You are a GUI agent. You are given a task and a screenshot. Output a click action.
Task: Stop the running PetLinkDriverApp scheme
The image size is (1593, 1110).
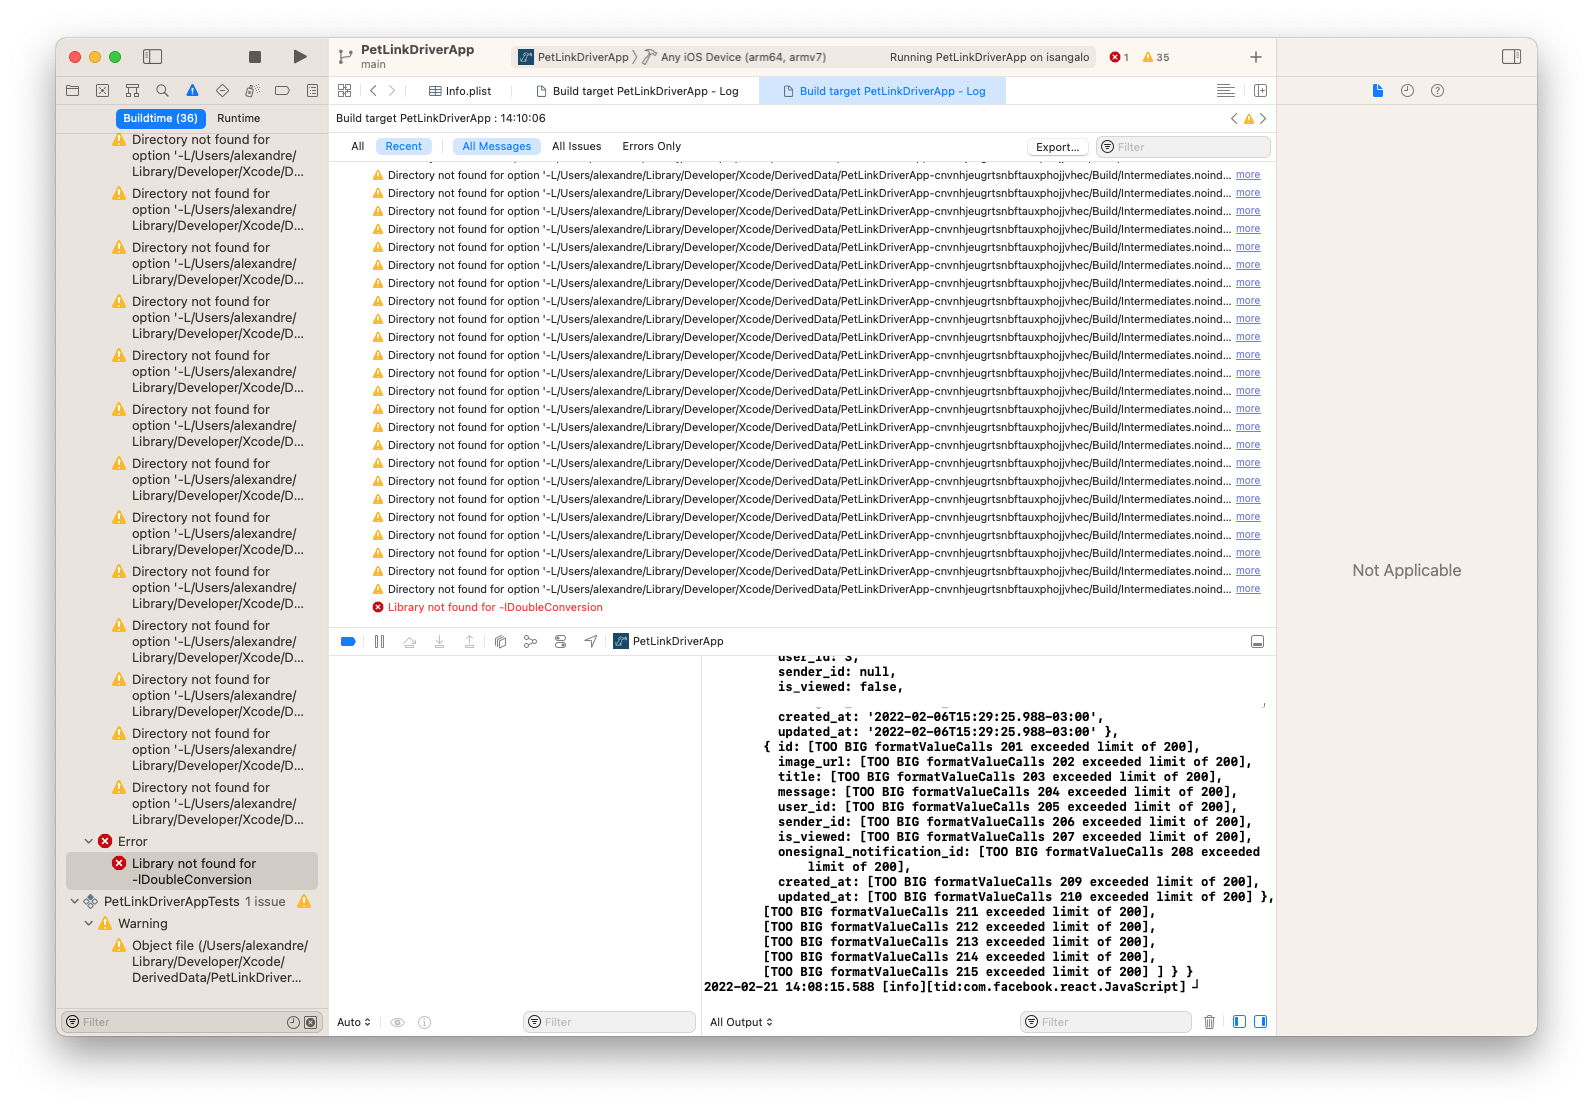(x=255, y=57)
